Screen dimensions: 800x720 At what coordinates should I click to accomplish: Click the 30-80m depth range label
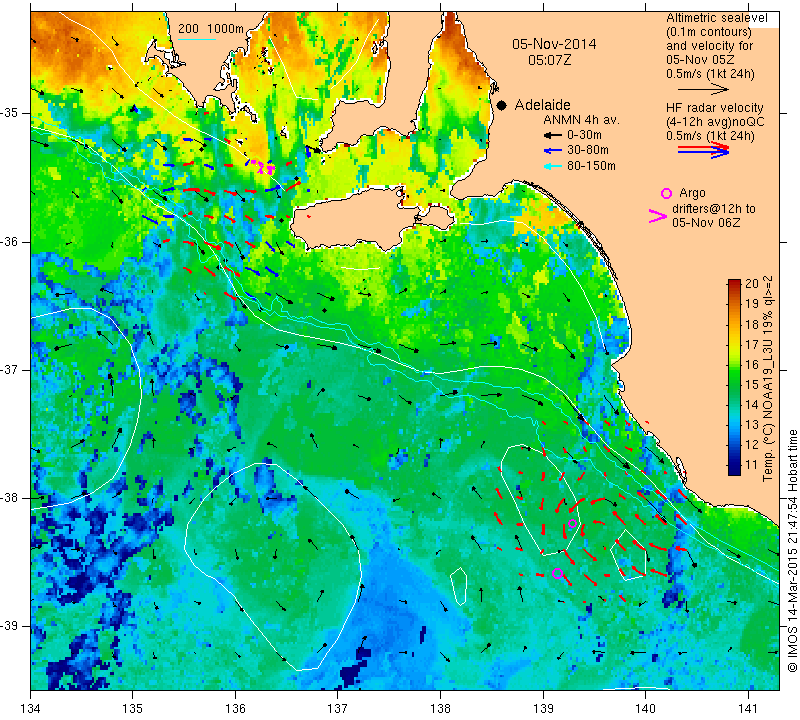pos(588,150)
